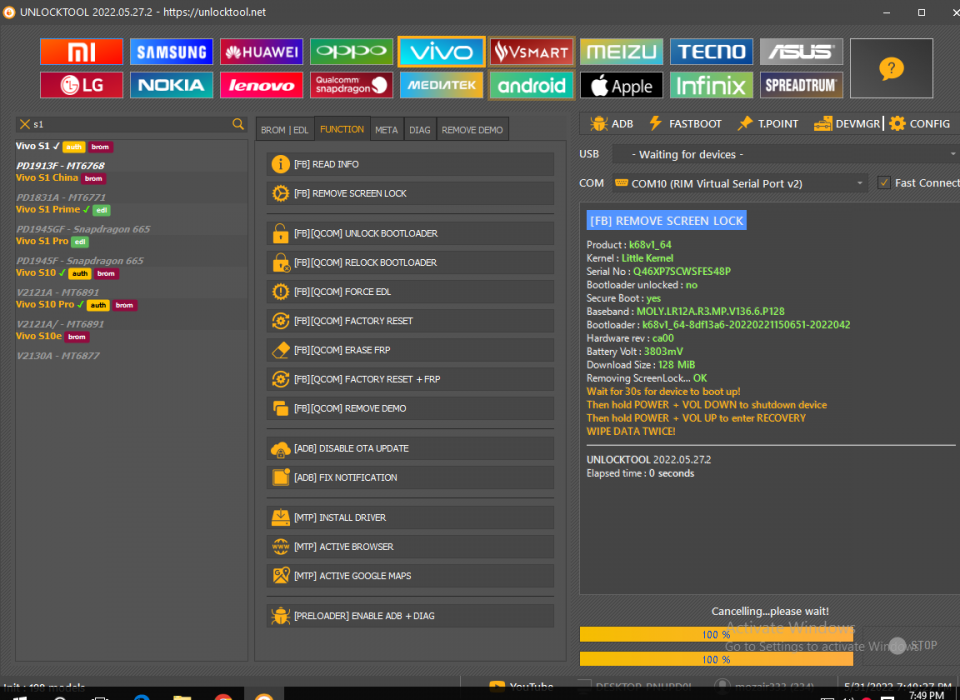Viewport: 960px width, 700px height.
Task: Click the model search field containing s1
Action: (x=131, y=124)
